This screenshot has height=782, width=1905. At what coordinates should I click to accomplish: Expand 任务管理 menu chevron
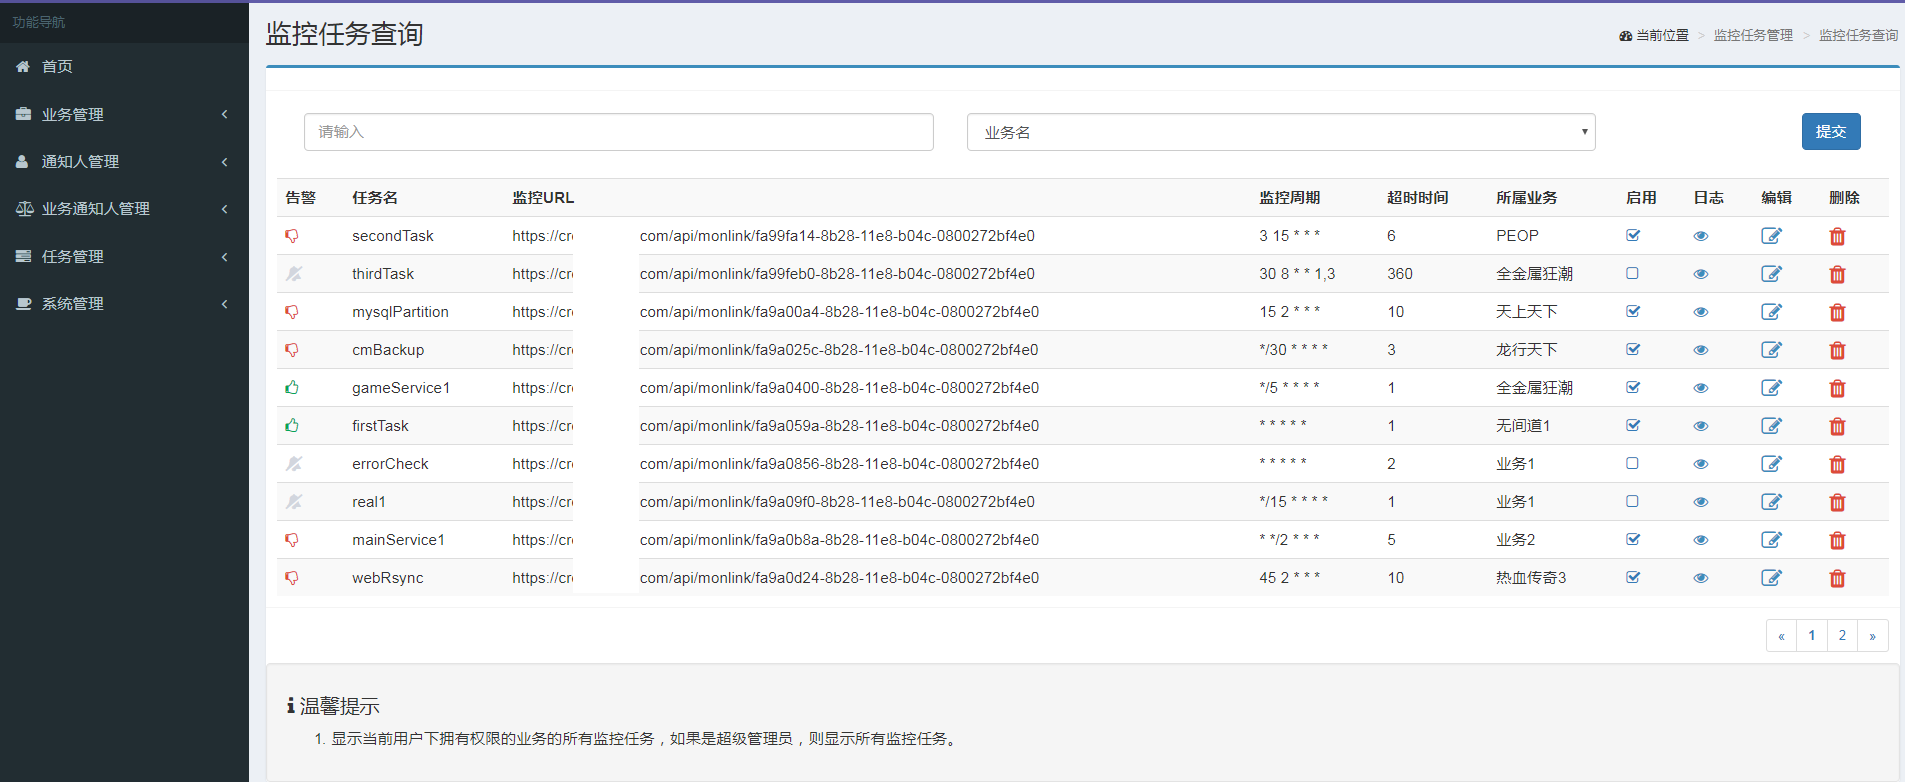[x=225, y=256]
